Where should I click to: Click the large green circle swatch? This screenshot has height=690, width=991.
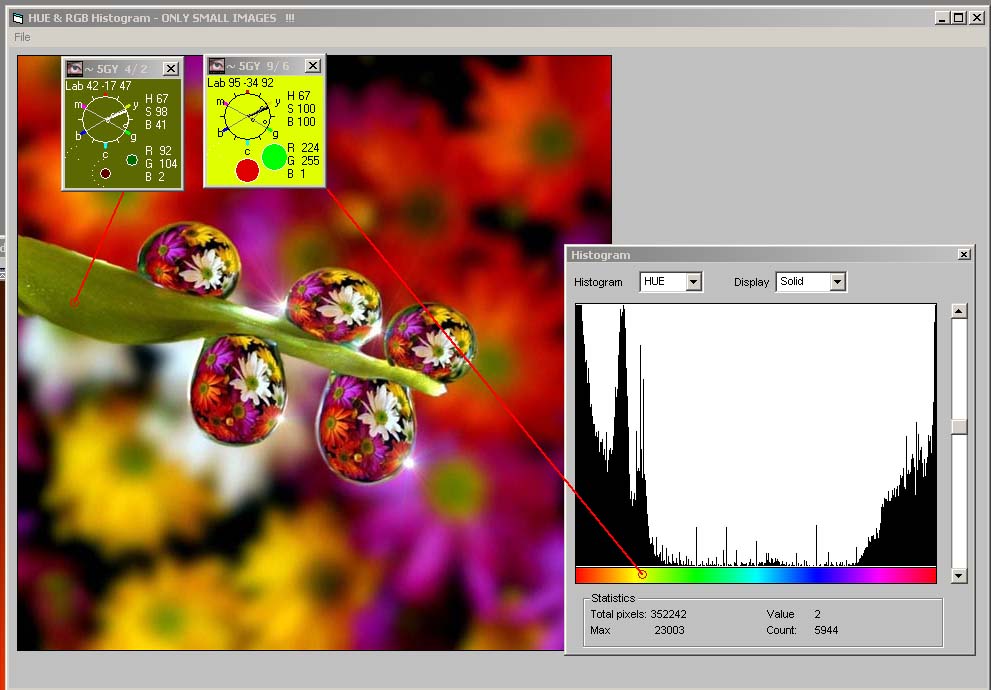point(274,156)
